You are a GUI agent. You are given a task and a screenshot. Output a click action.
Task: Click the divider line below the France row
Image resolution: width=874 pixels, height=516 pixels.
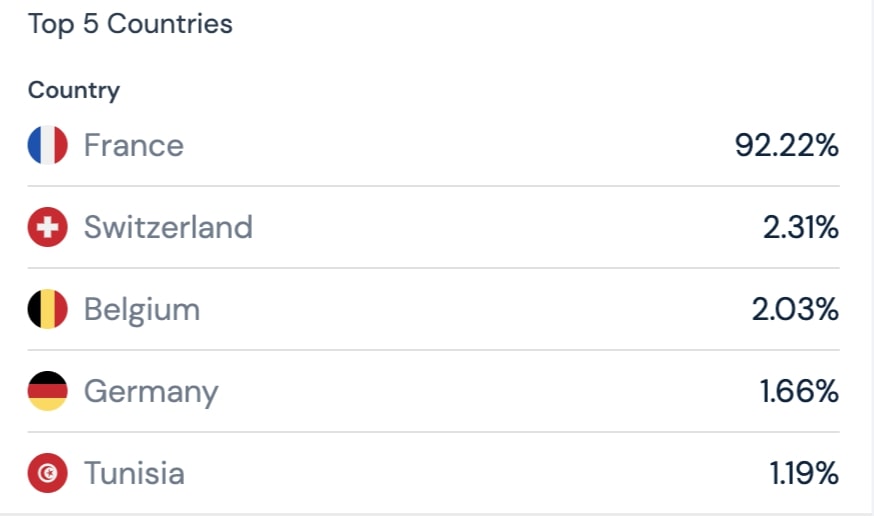(x=433, y=186)
